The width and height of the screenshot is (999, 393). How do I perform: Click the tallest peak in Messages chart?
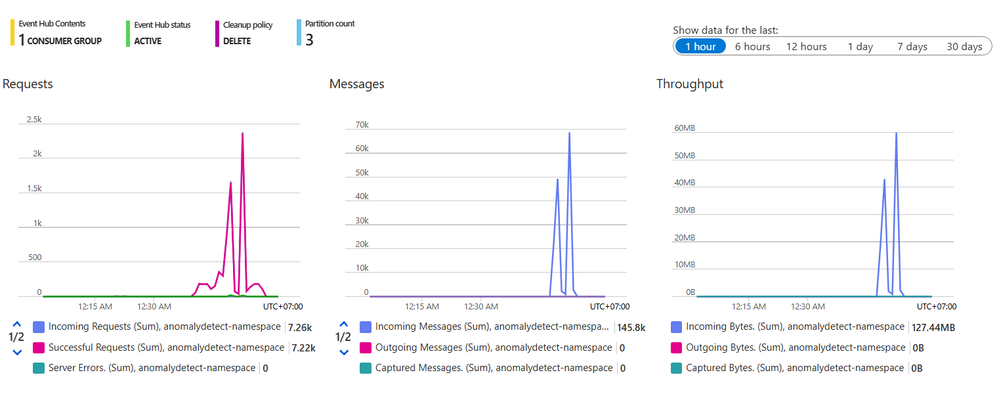coord(569,132)
